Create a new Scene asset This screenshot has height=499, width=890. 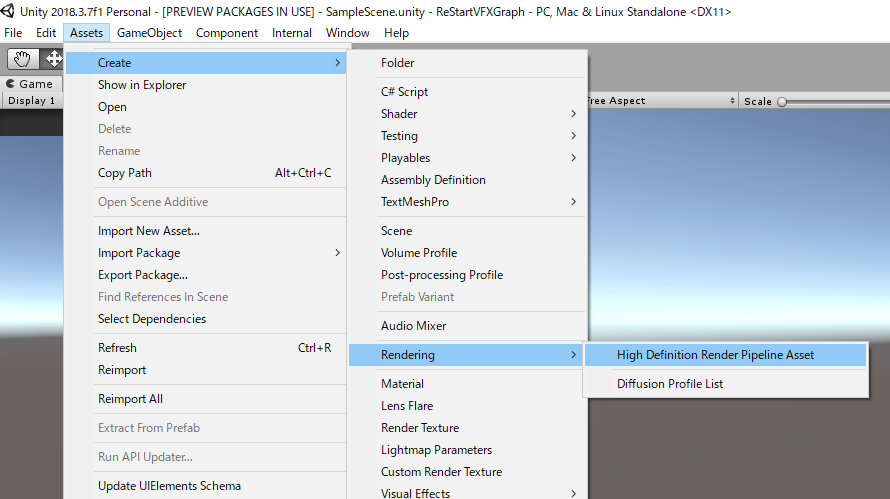[x=467, y=230]
